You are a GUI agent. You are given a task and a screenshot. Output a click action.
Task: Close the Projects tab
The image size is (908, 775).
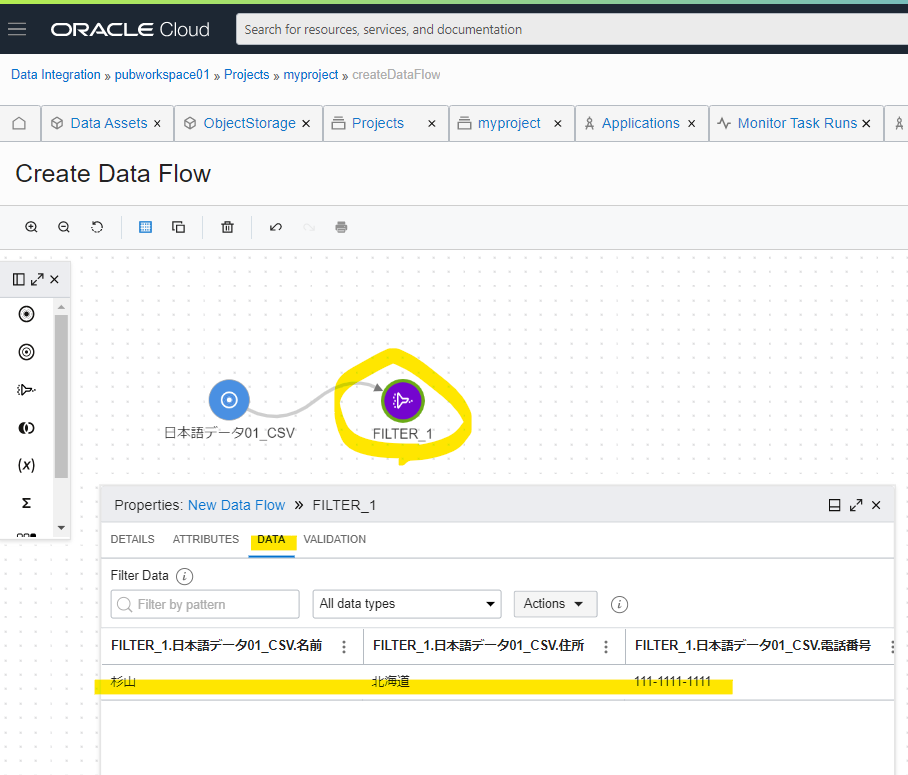point(431,123)
